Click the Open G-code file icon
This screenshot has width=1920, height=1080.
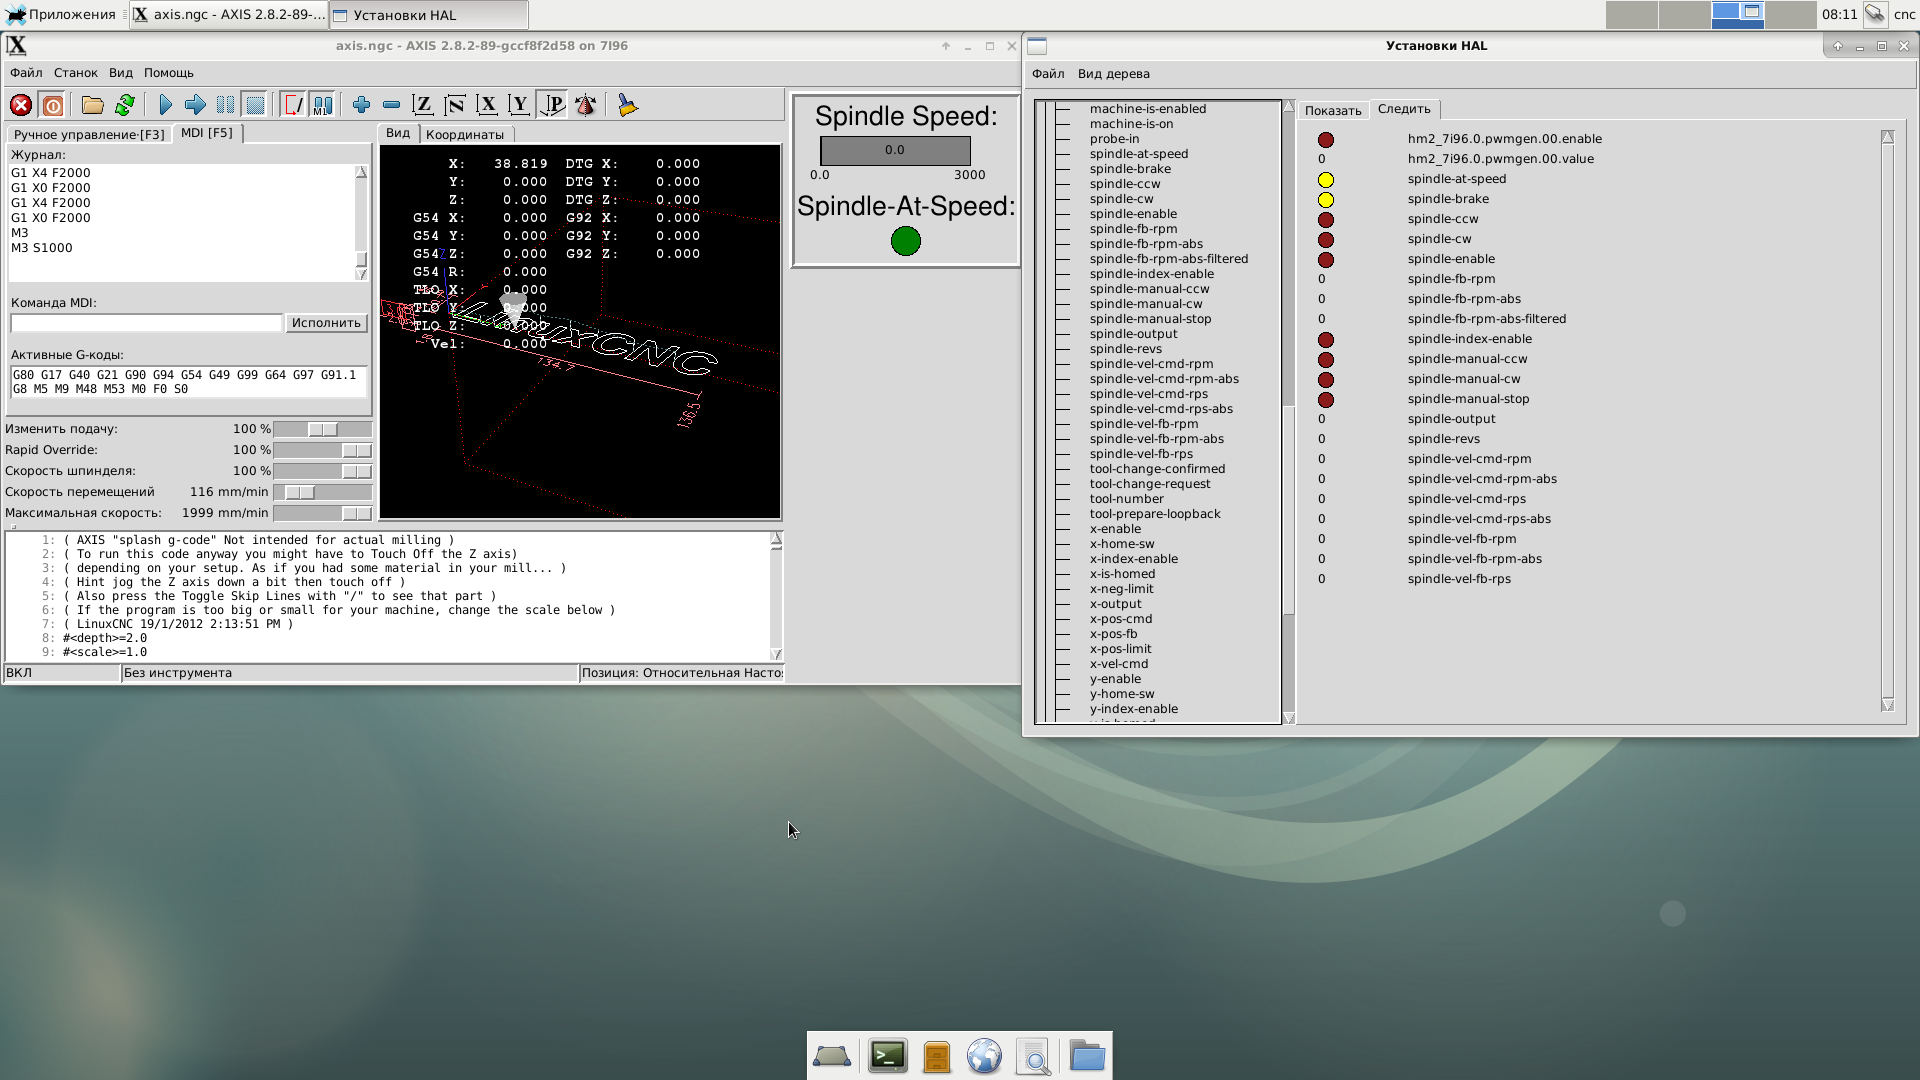[x=93, y=105]
